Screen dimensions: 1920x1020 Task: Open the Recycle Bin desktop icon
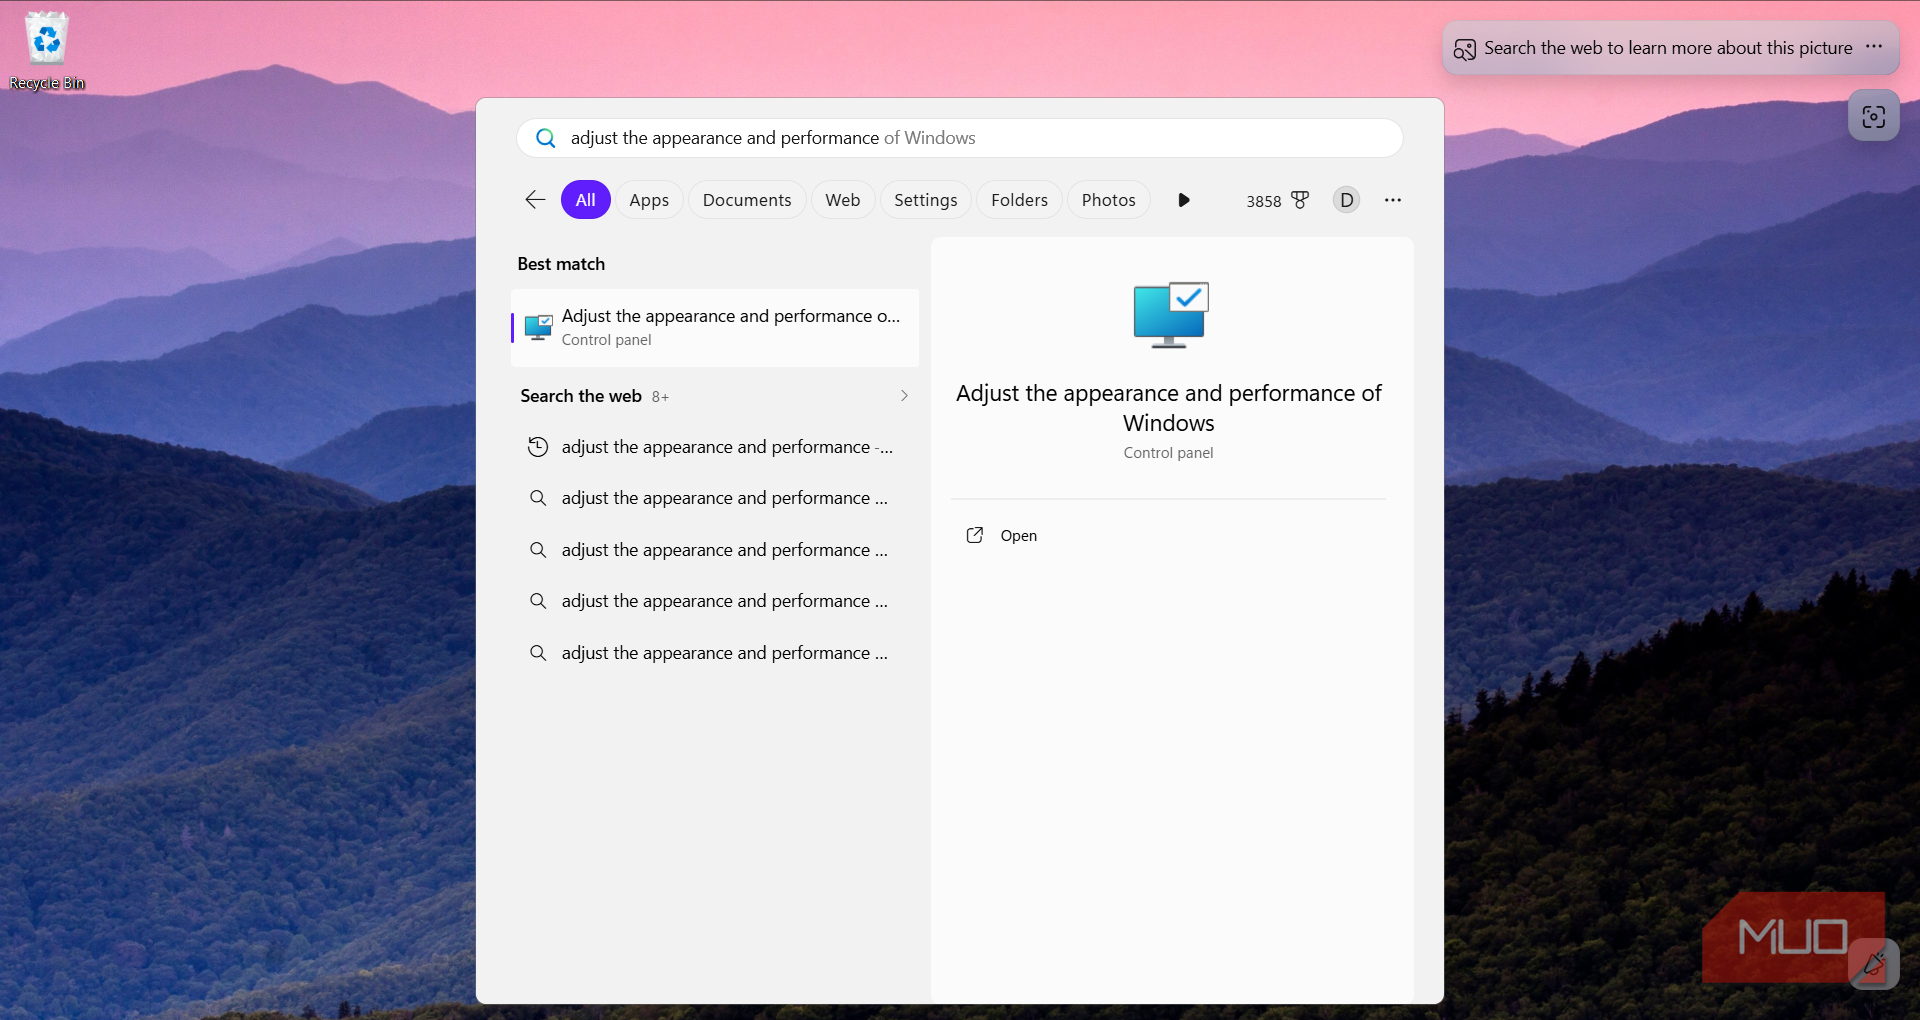(47, 51)
